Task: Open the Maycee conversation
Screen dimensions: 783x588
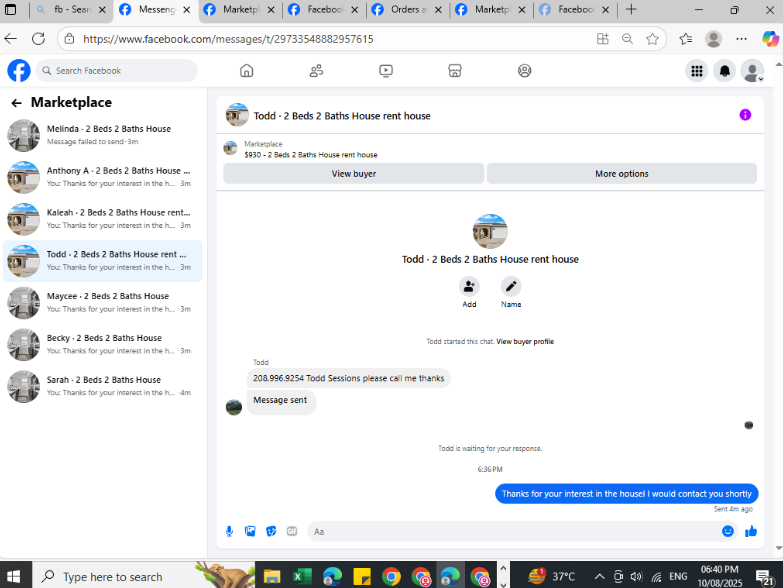Action: pos(103,303)
